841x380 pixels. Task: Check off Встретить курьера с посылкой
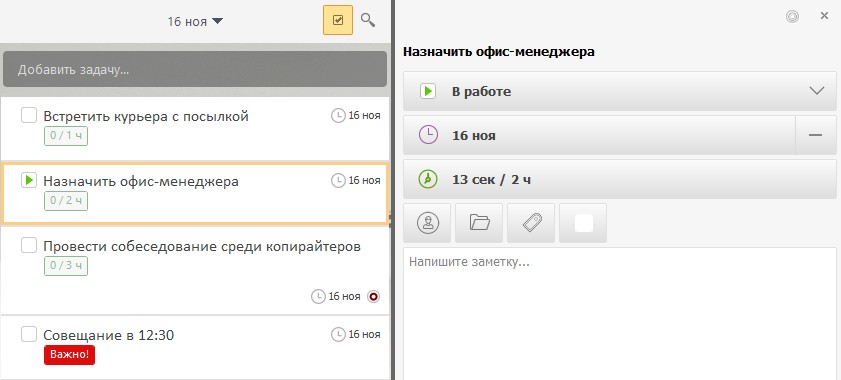coord(28,115)
